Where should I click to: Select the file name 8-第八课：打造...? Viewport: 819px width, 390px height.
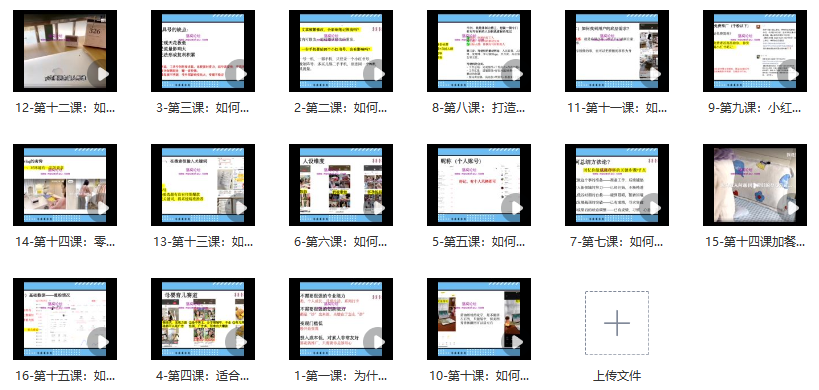(x=479, y=108)
